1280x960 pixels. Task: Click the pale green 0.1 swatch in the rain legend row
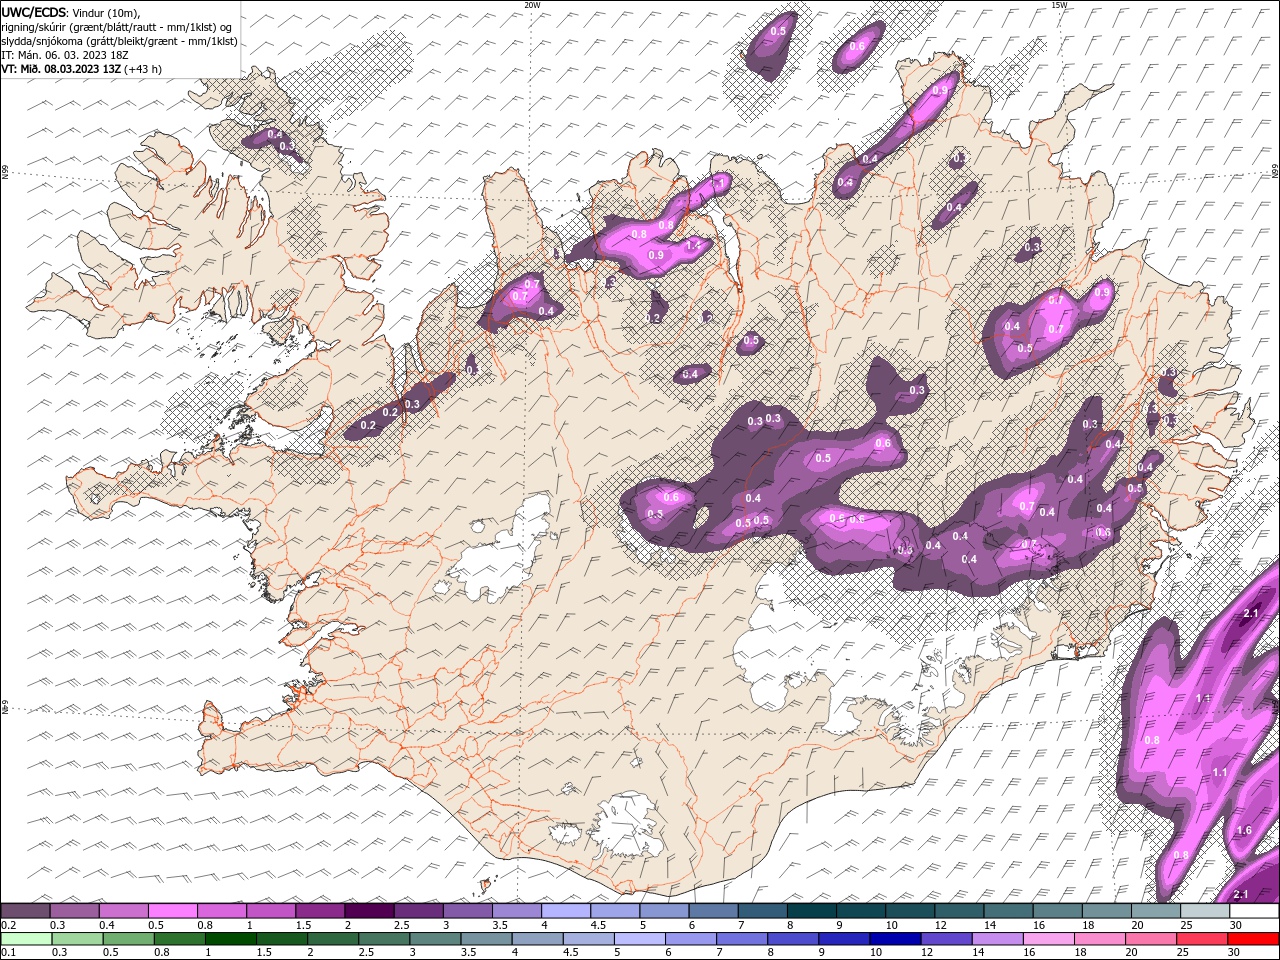pyautogui.click(x=27, y=939)
